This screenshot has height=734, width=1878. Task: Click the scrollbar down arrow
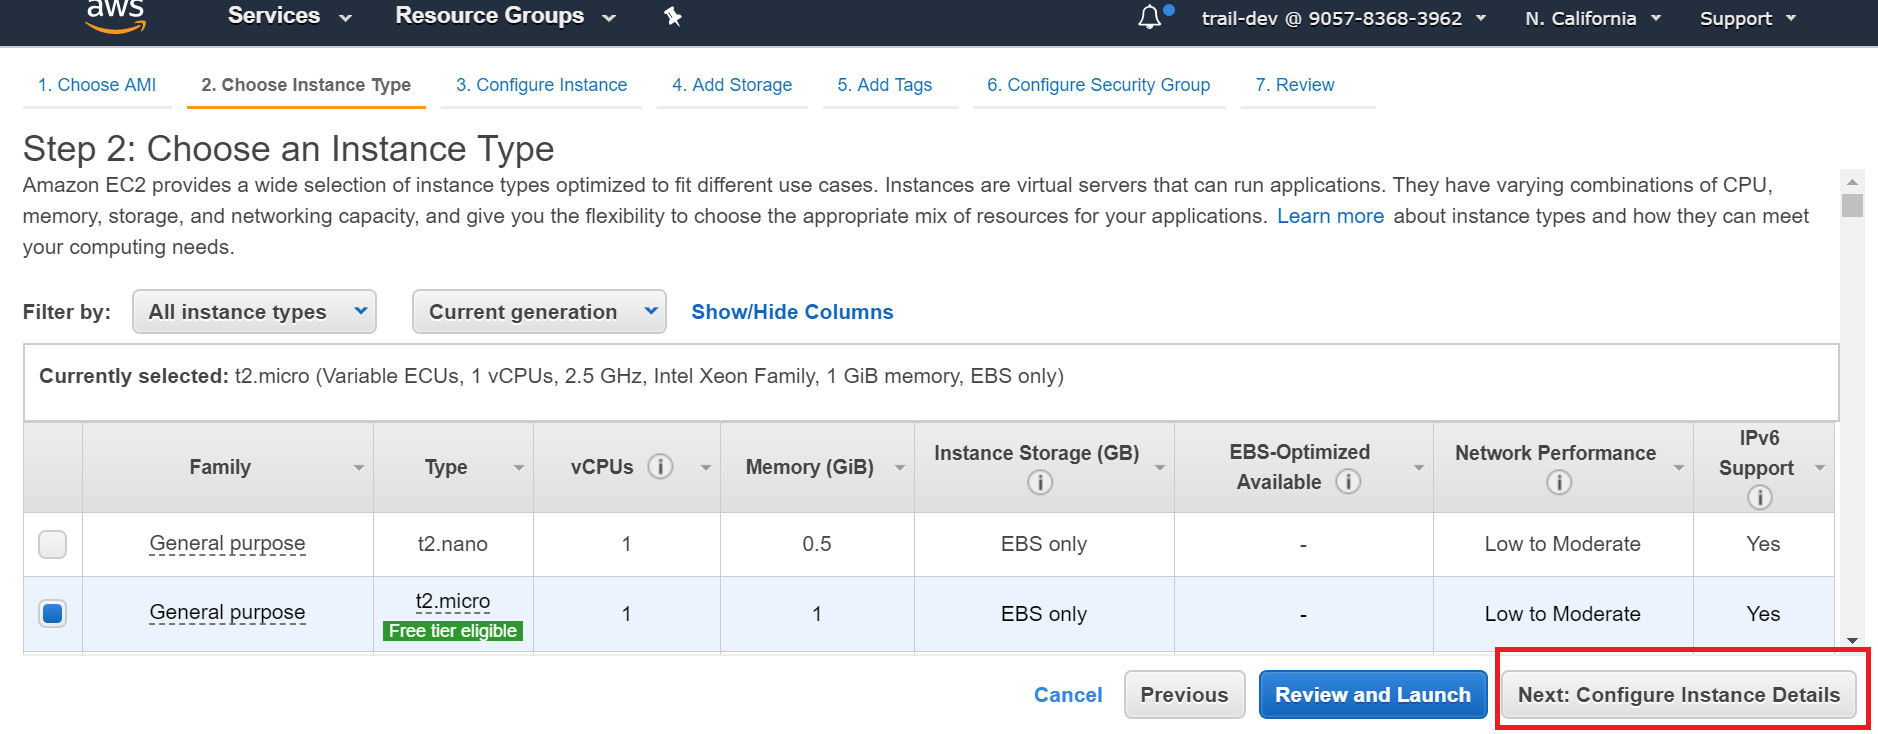(x=1852, y=641)
